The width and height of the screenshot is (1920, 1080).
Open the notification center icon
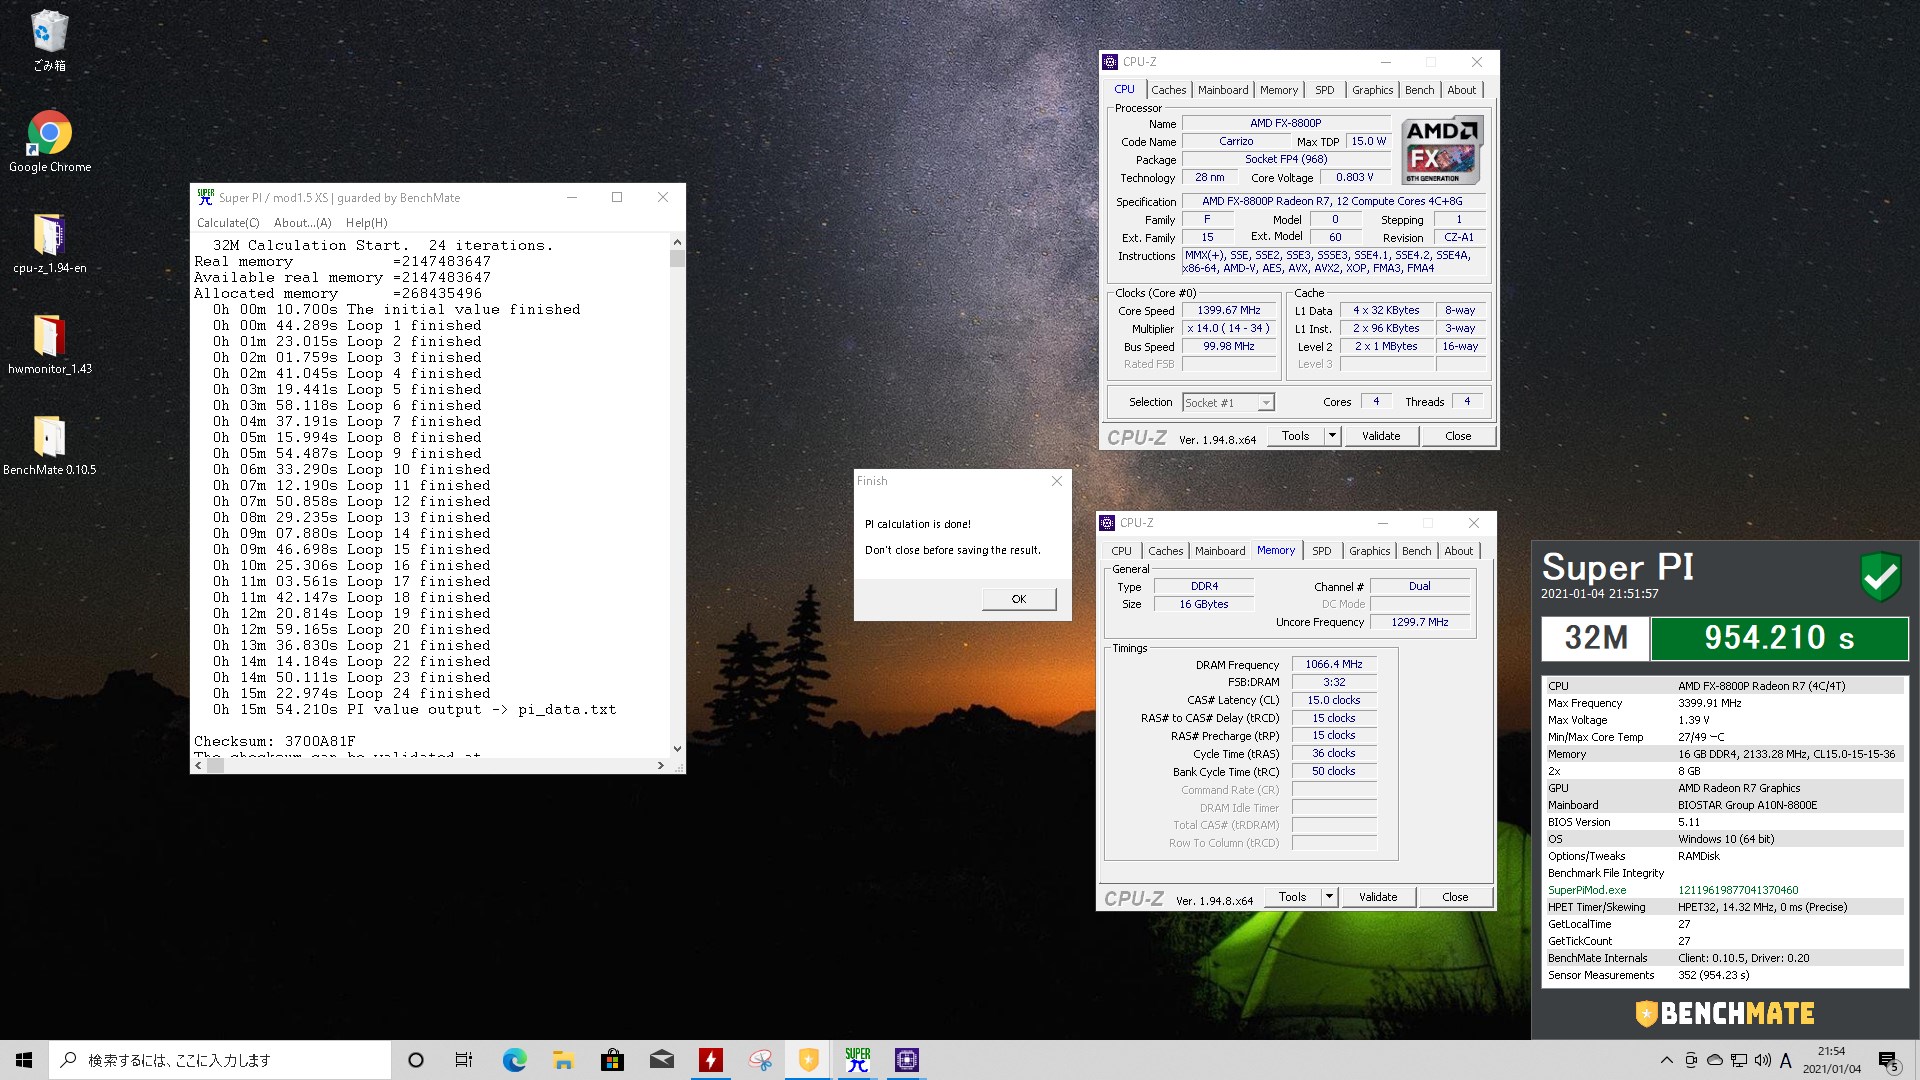(1888, 1060)
